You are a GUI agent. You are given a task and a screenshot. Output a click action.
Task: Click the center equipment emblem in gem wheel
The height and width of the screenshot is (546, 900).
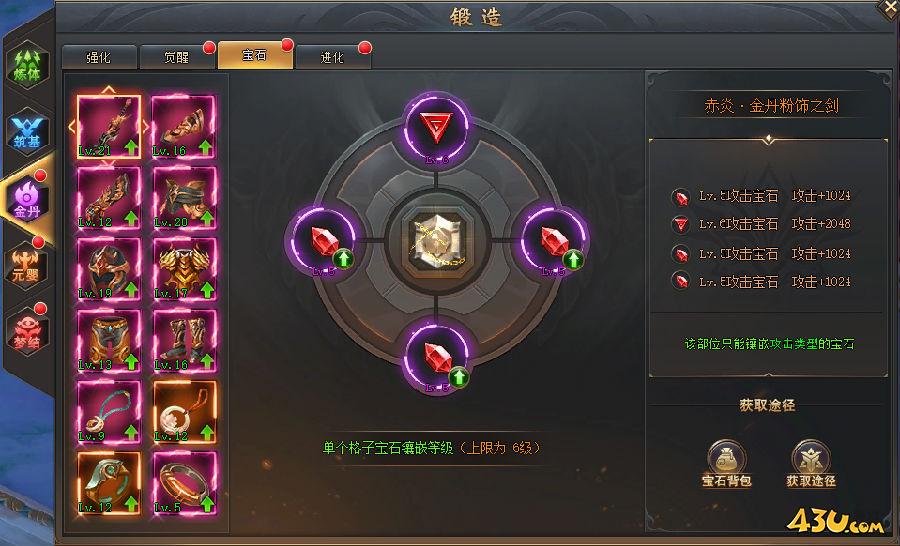click(x=437, y=242)
